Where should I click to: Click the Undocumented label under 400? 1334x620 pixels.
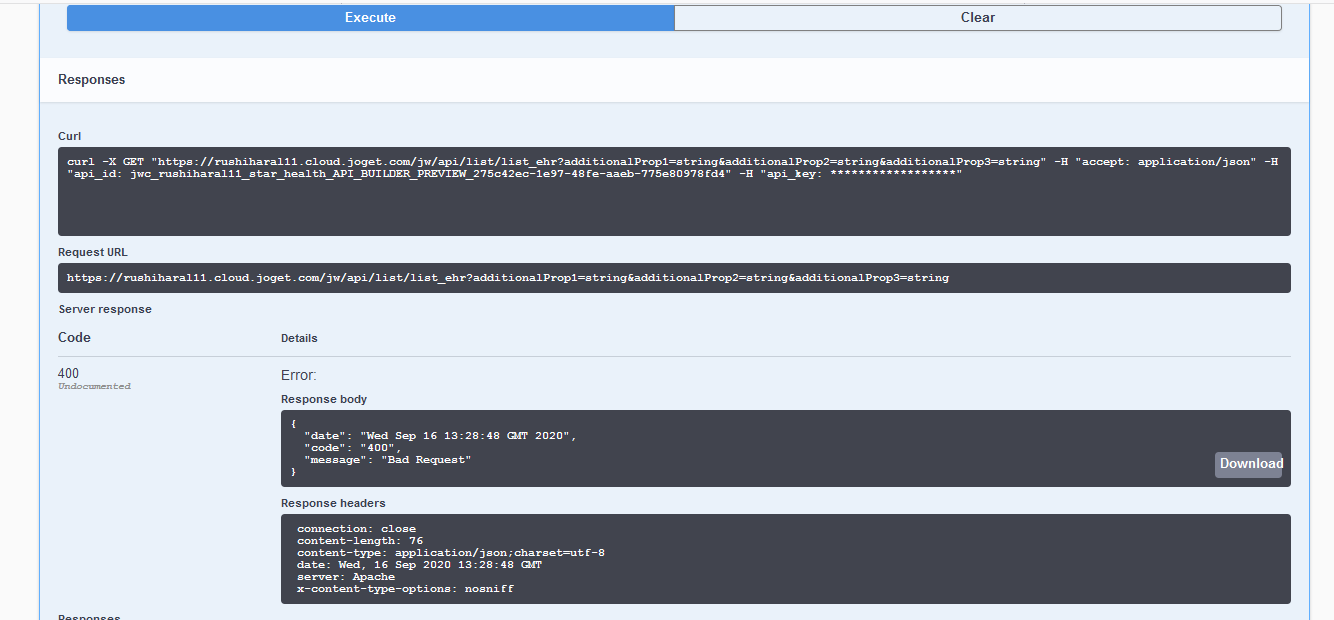pos(94,386)
